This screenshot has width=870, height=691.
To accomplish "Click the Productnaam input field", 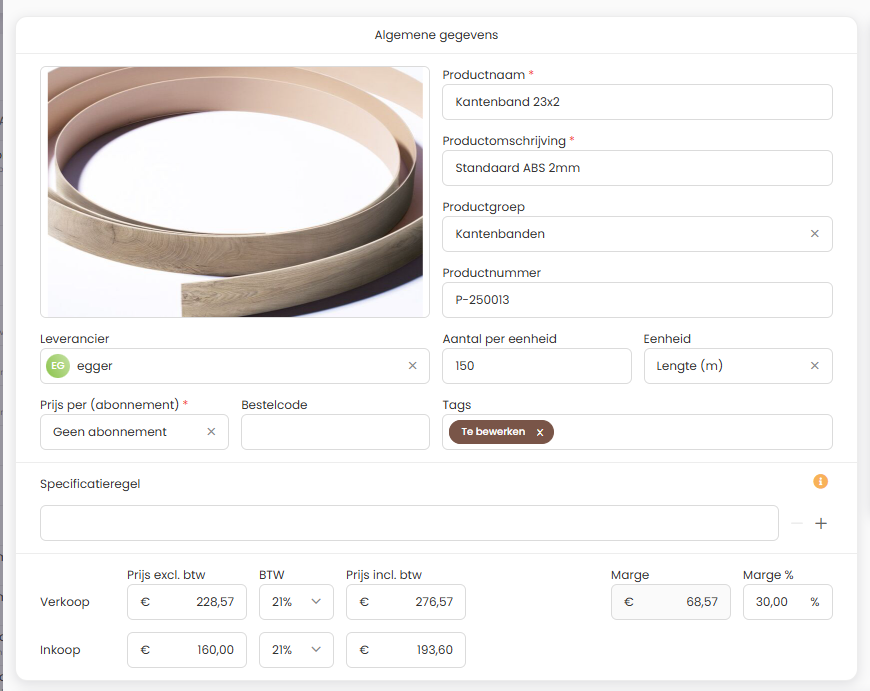I will pyautogui.click(x=637, y=102).
